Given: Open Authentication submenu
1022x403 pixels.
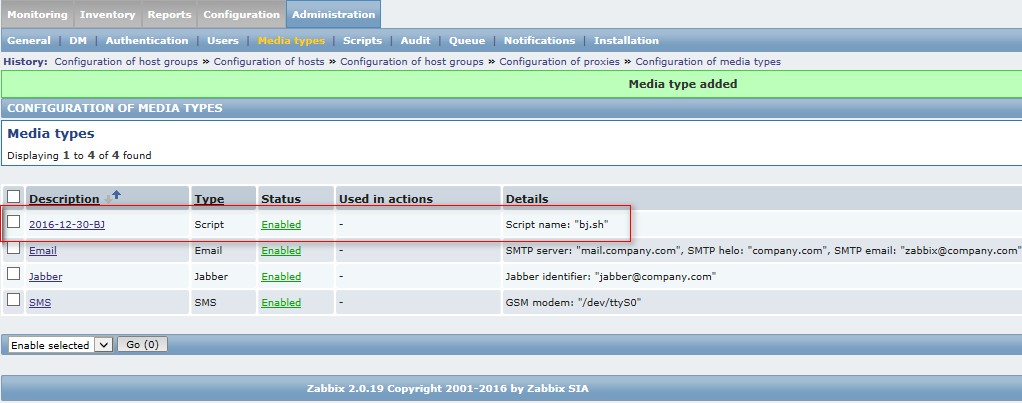Looking at the screenshot, I should coord(147,40).
